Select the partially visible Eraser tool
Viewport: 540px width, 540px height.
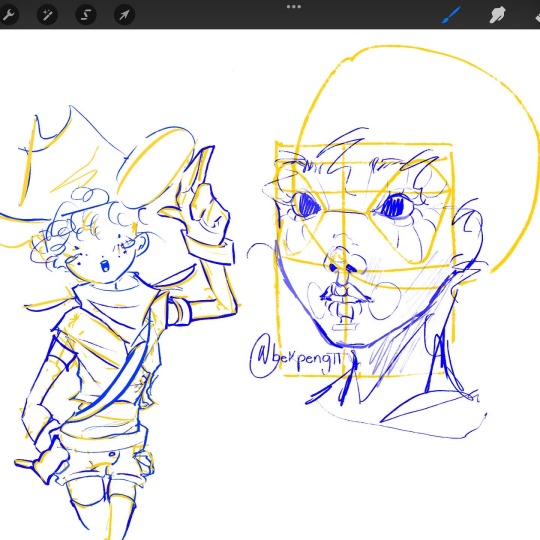(537, 16)
